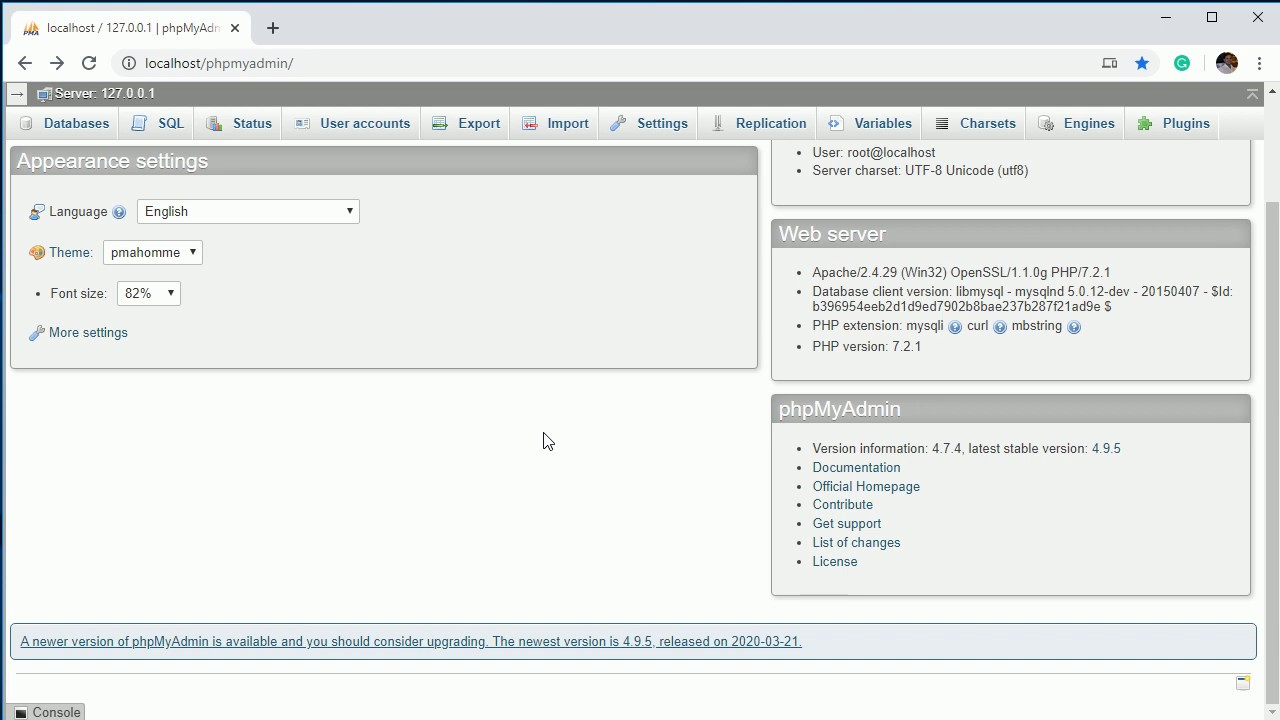Click the Plugins puzzle icon
The image size is (1280, 720).
click(1145, 124)
